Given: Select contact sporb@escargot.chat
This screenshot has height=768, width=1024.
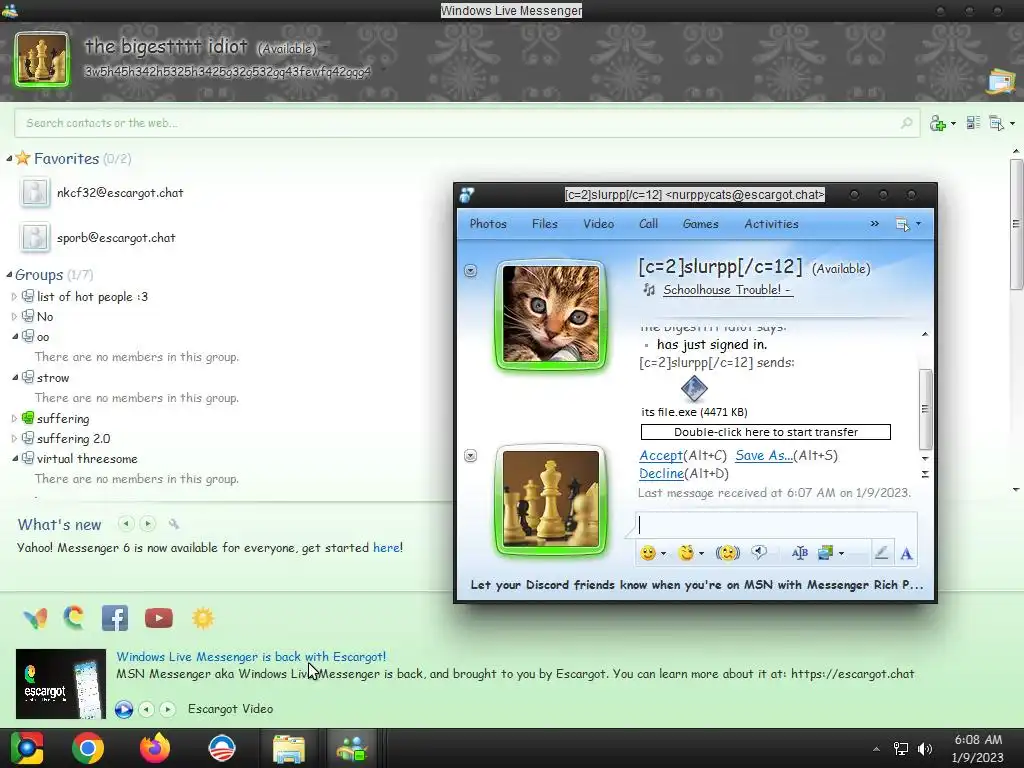Looking at the screenshot, I should [x=116, y=238].
